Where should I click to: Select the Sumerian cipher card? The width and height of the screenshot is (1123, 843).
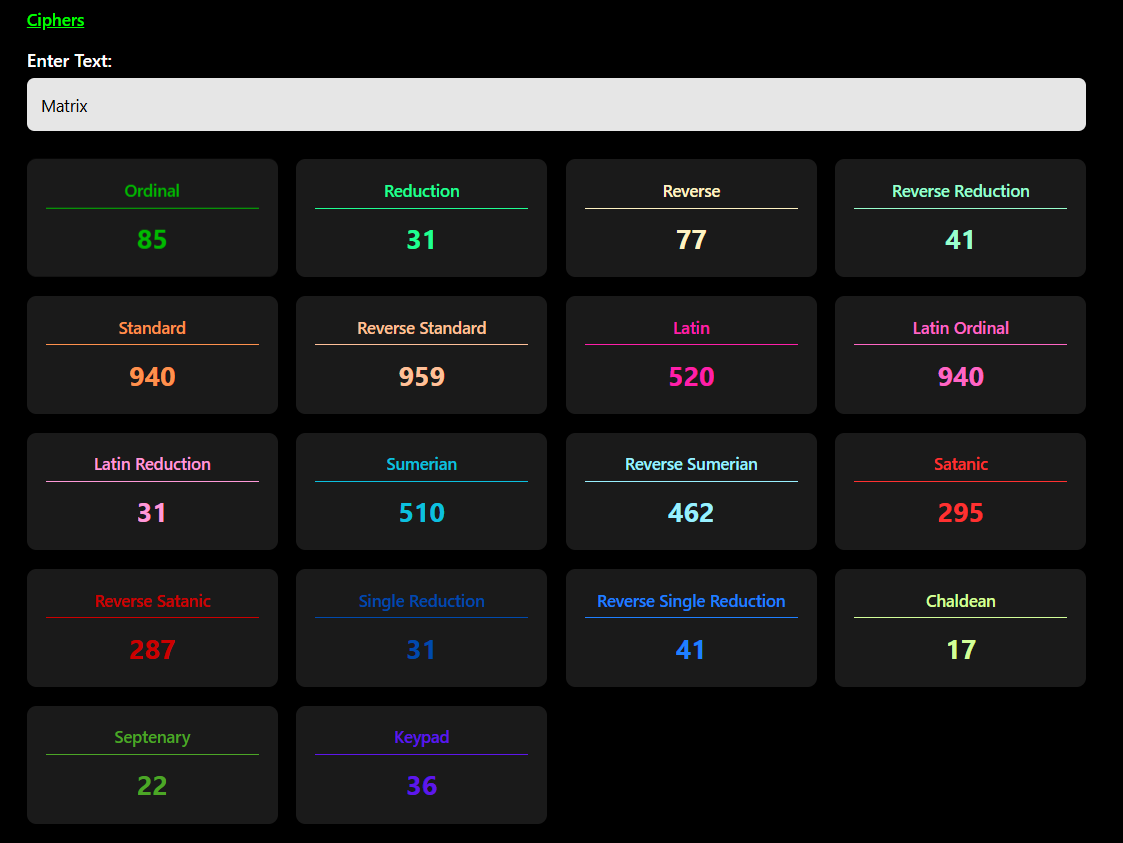point(421,491)
